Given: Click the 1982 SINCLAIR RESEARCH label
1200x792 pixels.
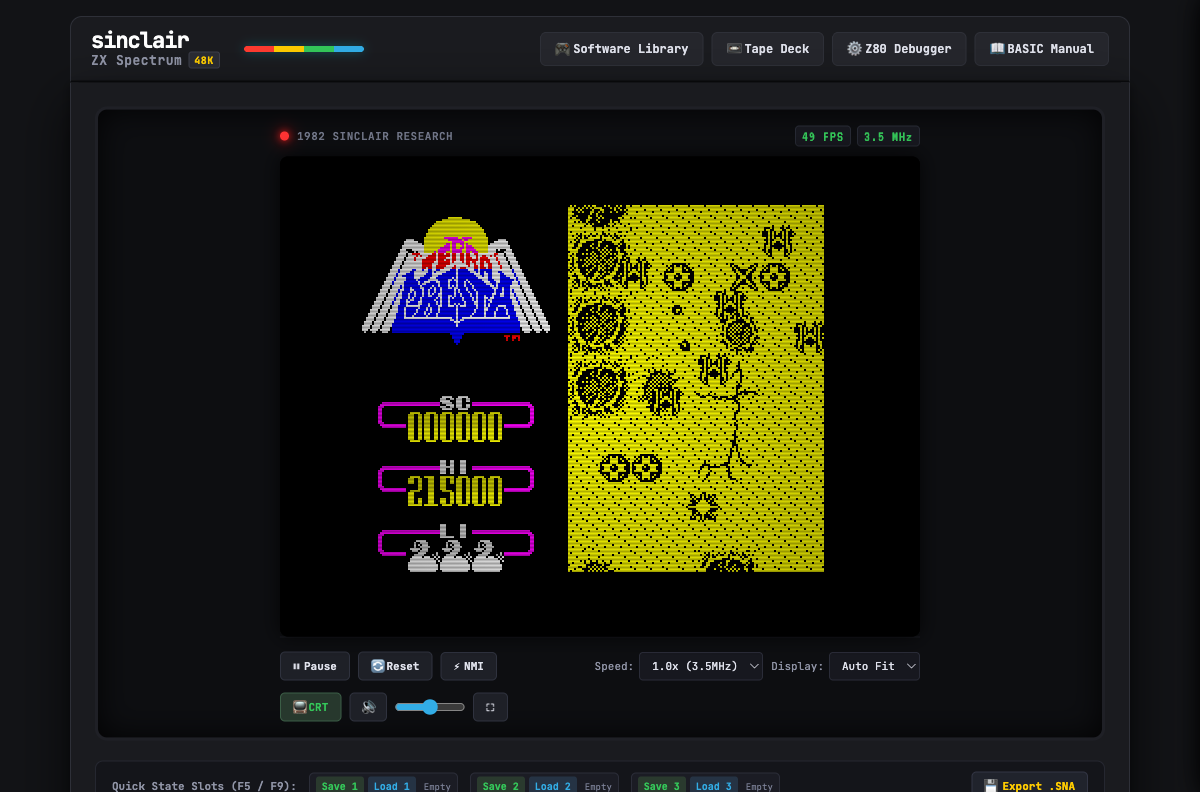Looking at the screenshot, I should 375,136.
